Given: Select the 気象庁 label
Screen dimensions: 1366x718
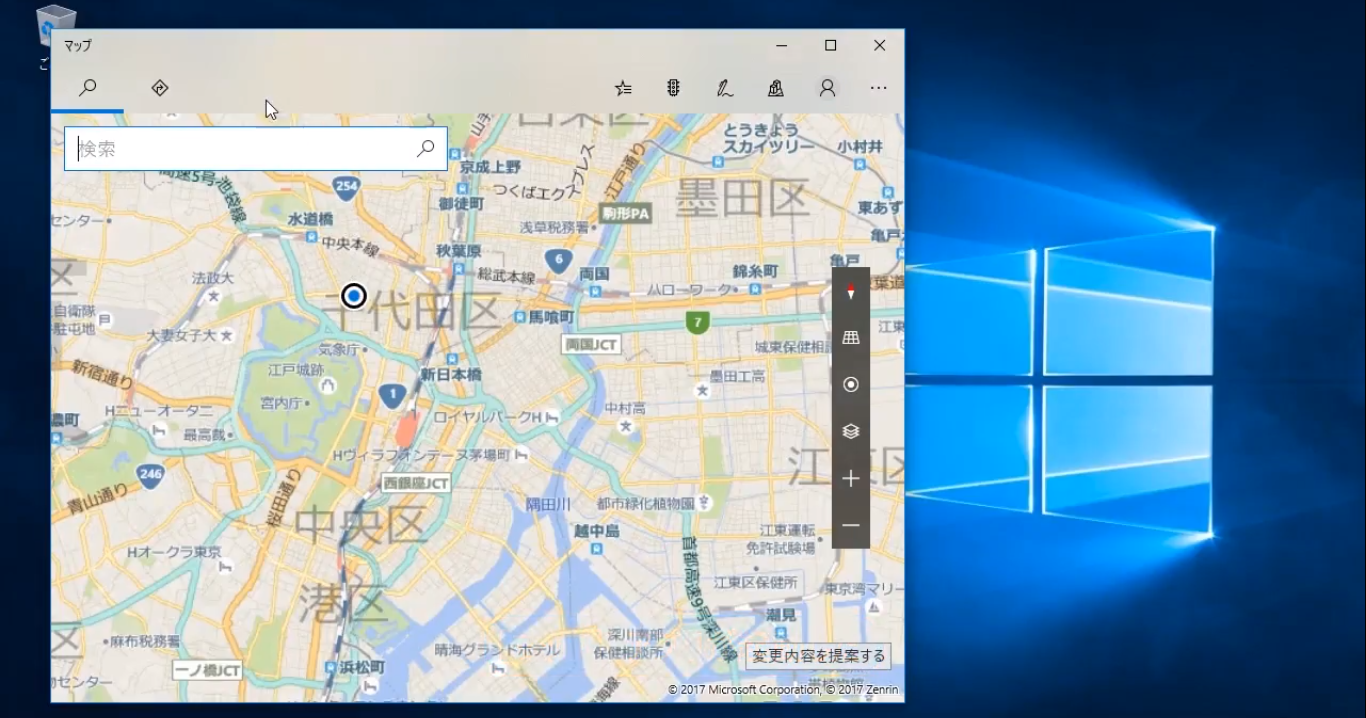Looking at the screenshot, I should click(x=338, y=349).
